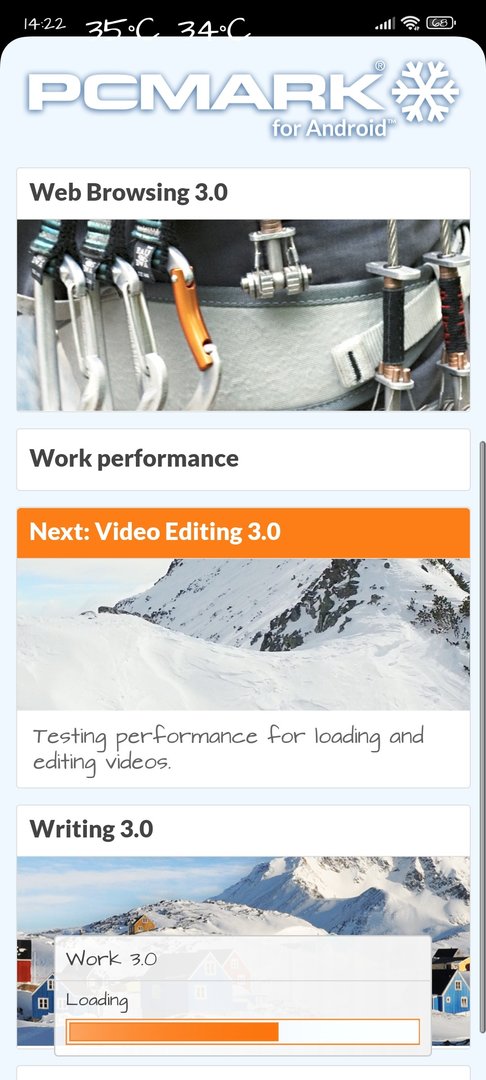Tap the cellular signal strength icon
The width and height of the screenshot is (486, 1080).
(386, 25)
